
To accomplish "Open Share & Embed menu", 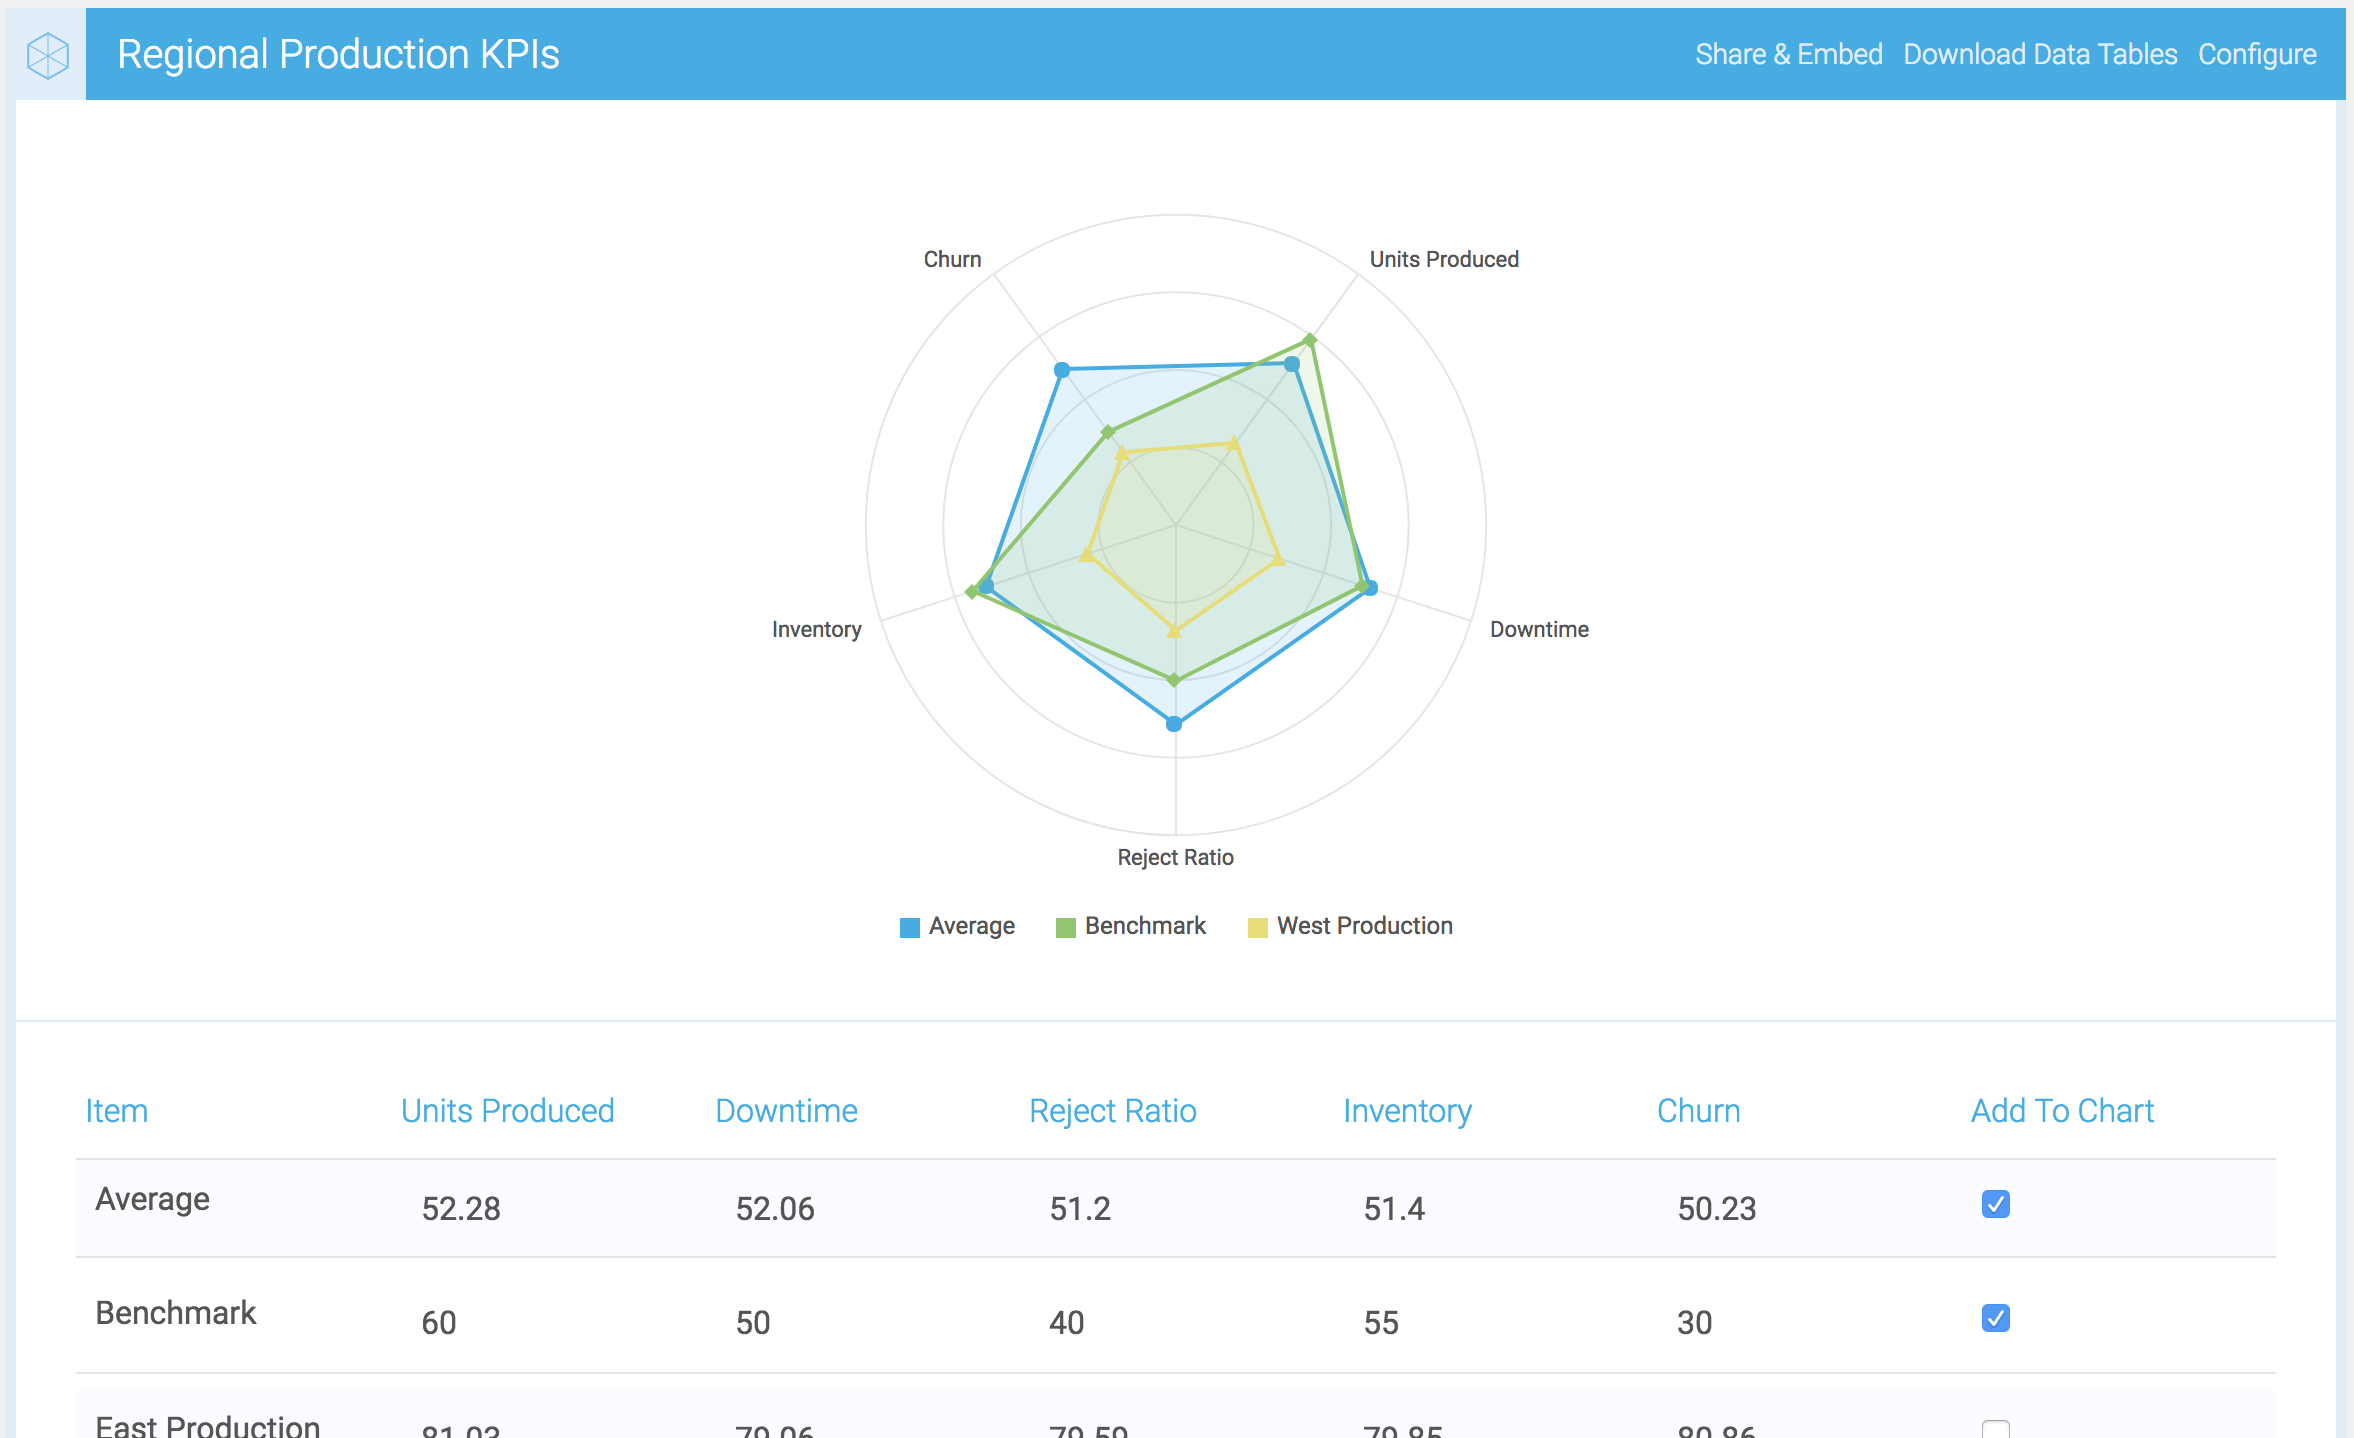I will [1788, 54].
